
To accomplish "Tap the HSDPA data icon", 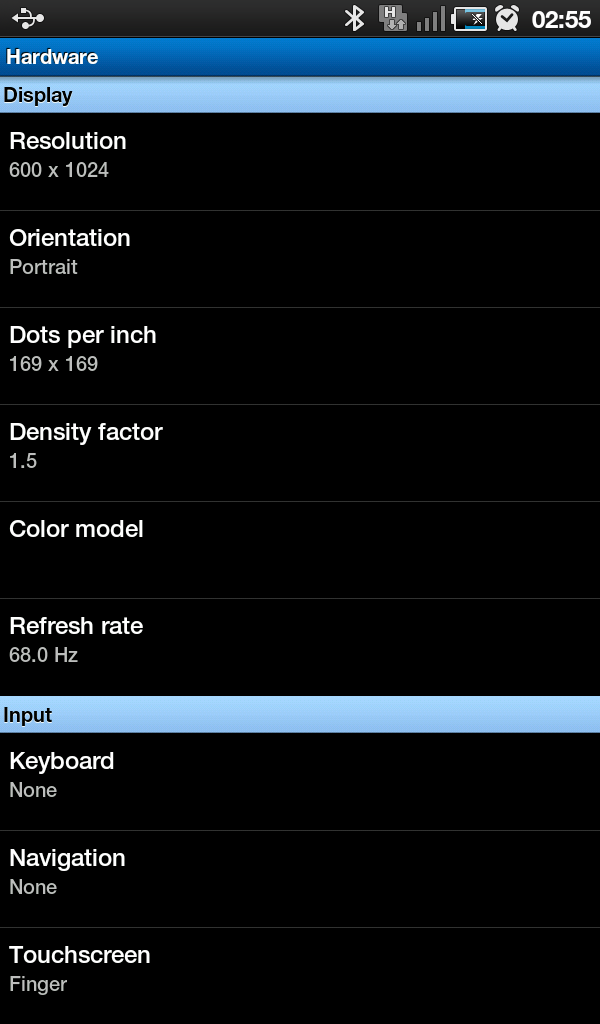I will pyautogui.click(x=393, y=18).
